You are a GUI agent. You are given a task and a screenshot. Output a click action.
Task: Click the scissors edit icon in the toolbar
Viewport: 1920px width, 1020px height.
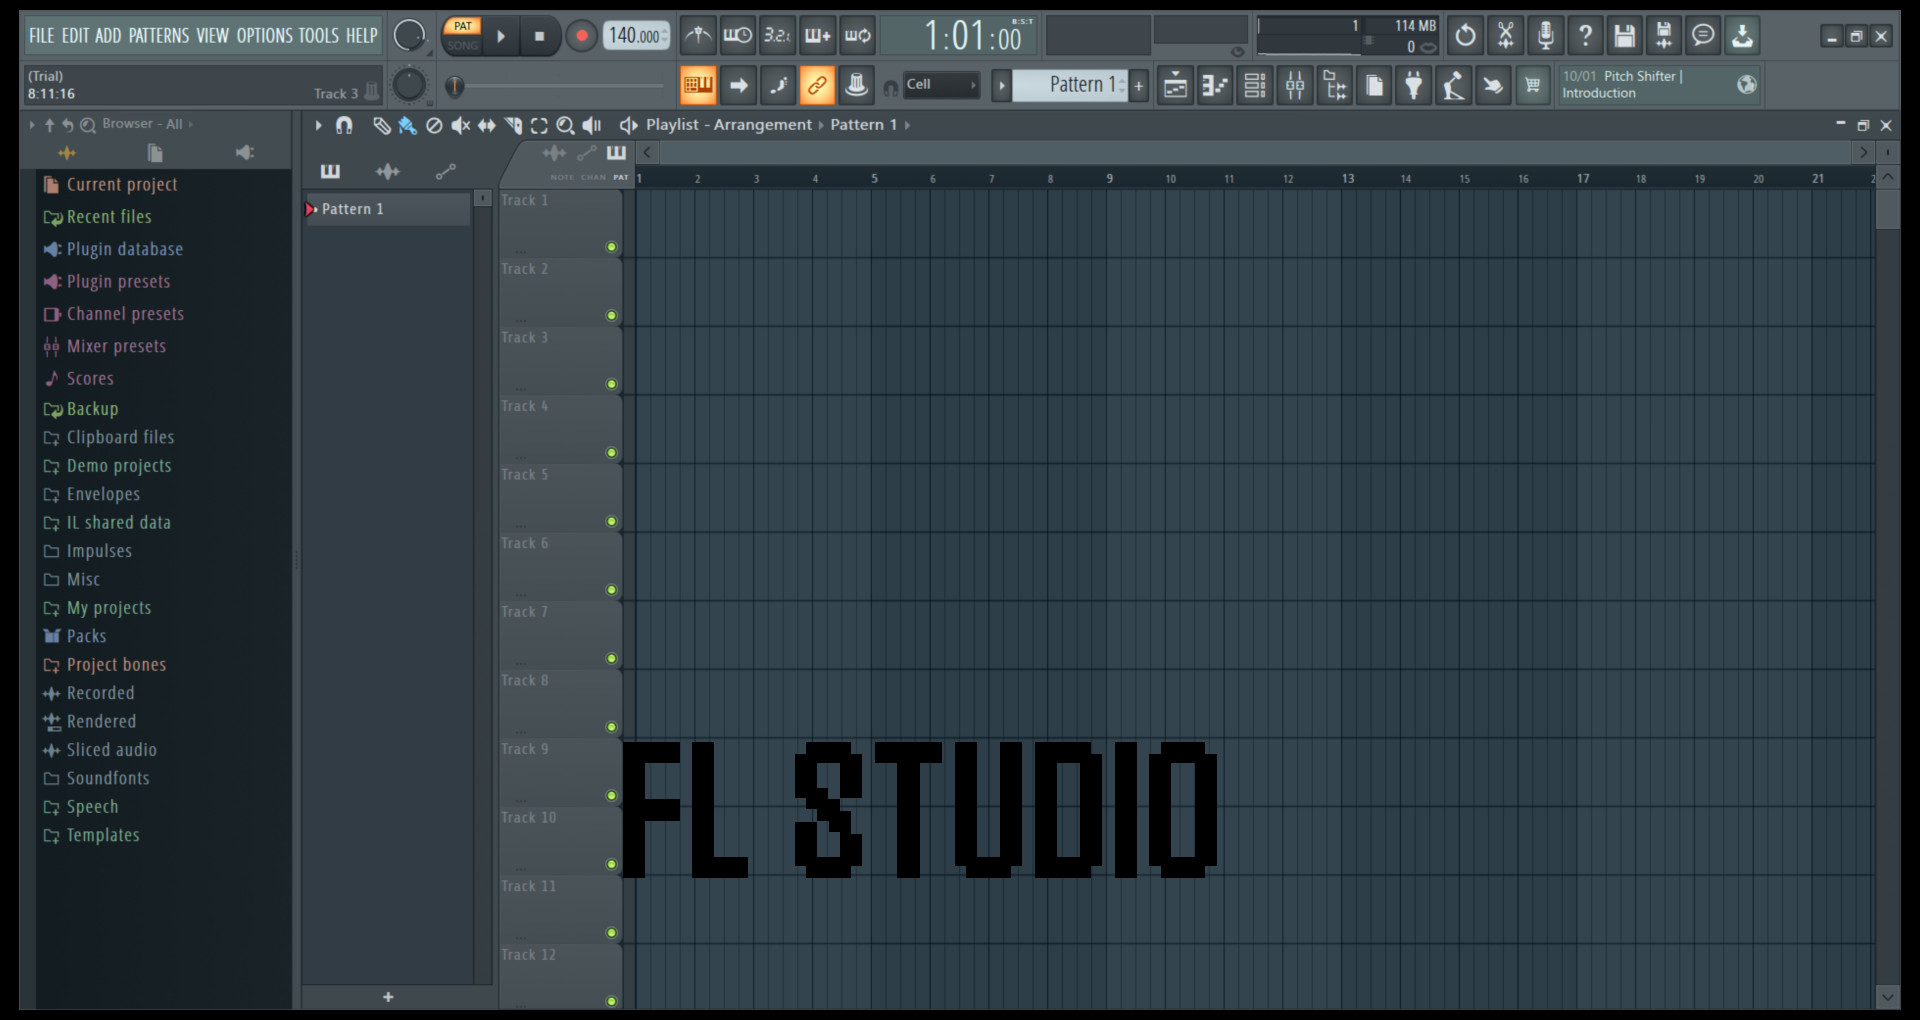(1505, 35)
